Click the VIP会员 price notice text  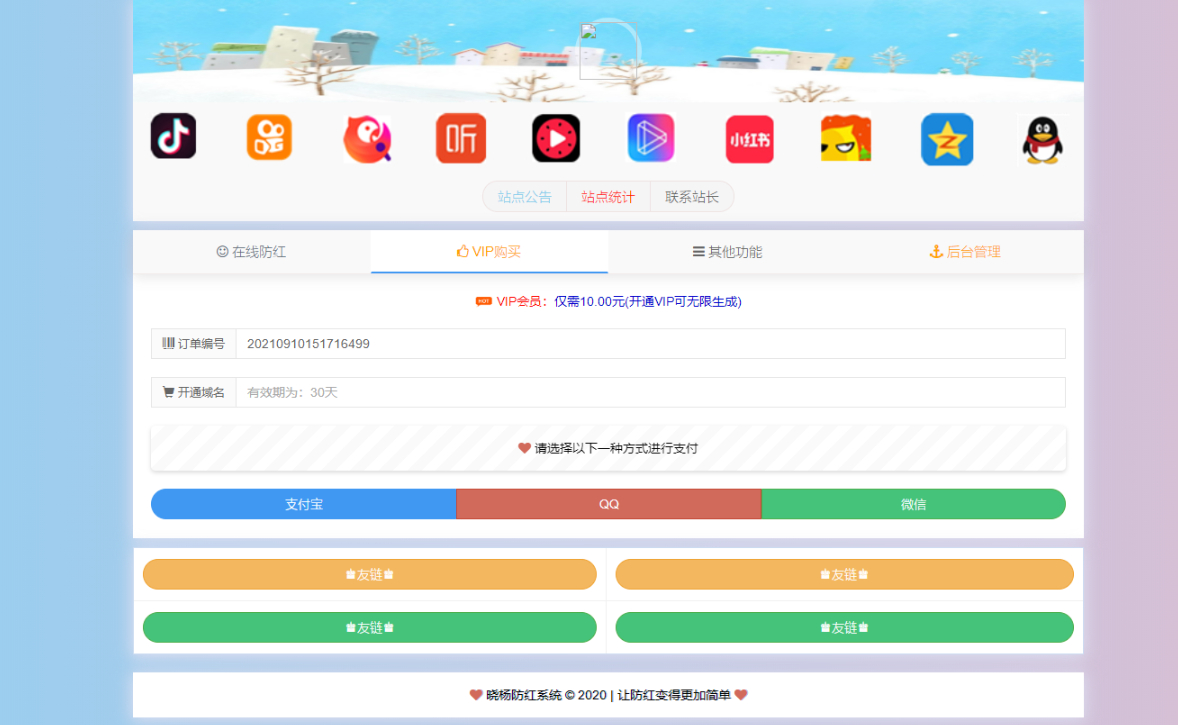(x=609, y=301)
